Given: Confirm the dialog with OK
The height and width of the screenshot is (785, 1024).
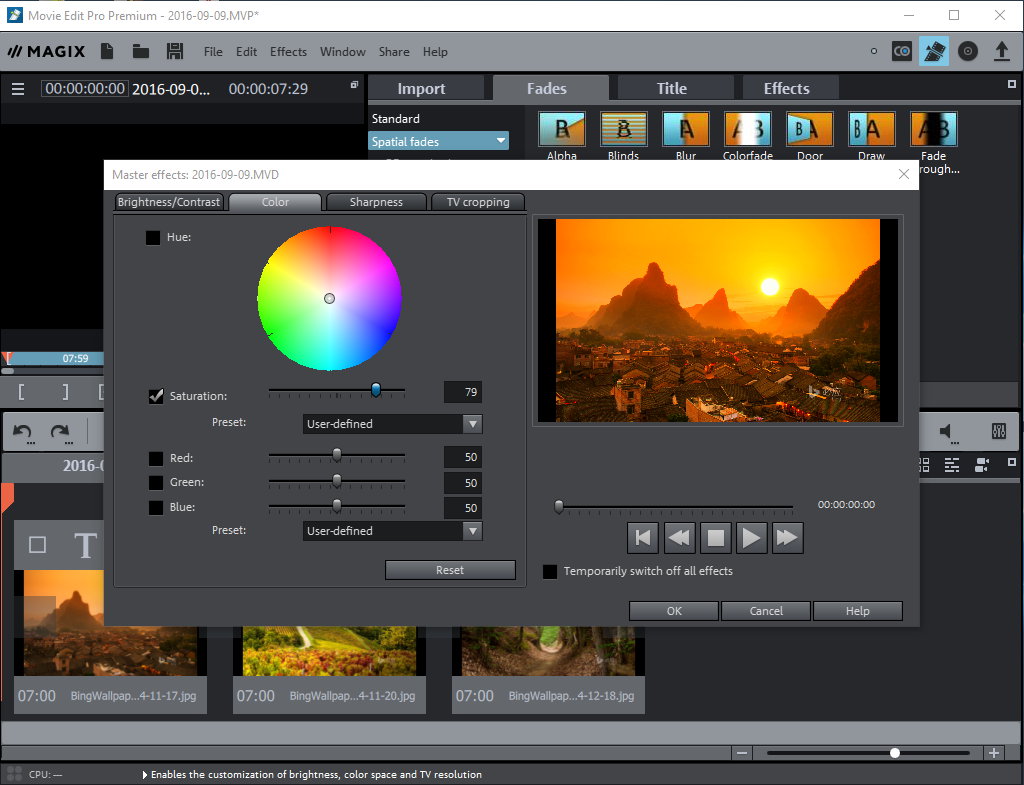Looking at the screenshot, I should tap(674, 611).
